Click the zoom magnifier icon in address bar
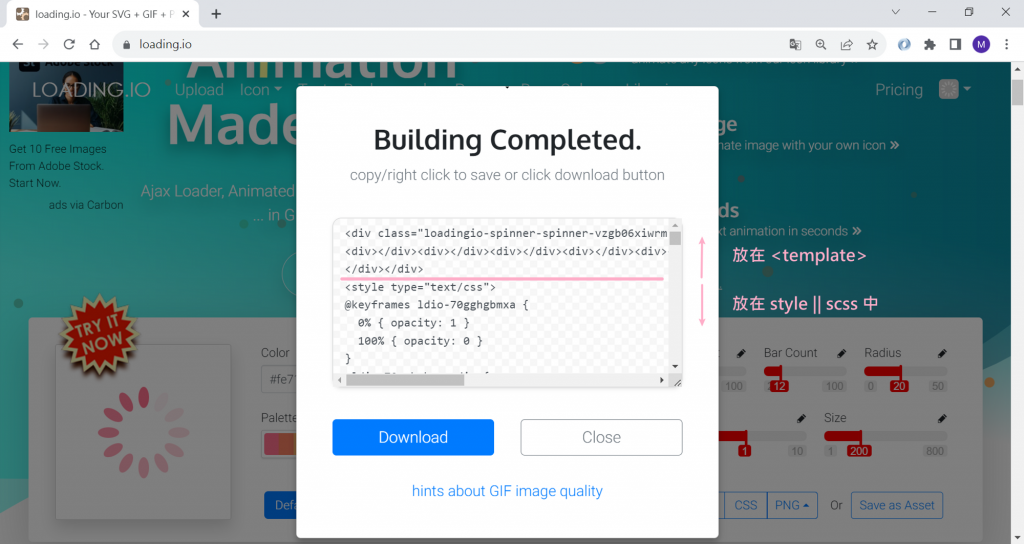The height and width of the screenshot is (544, 1024). coord(821,44)
